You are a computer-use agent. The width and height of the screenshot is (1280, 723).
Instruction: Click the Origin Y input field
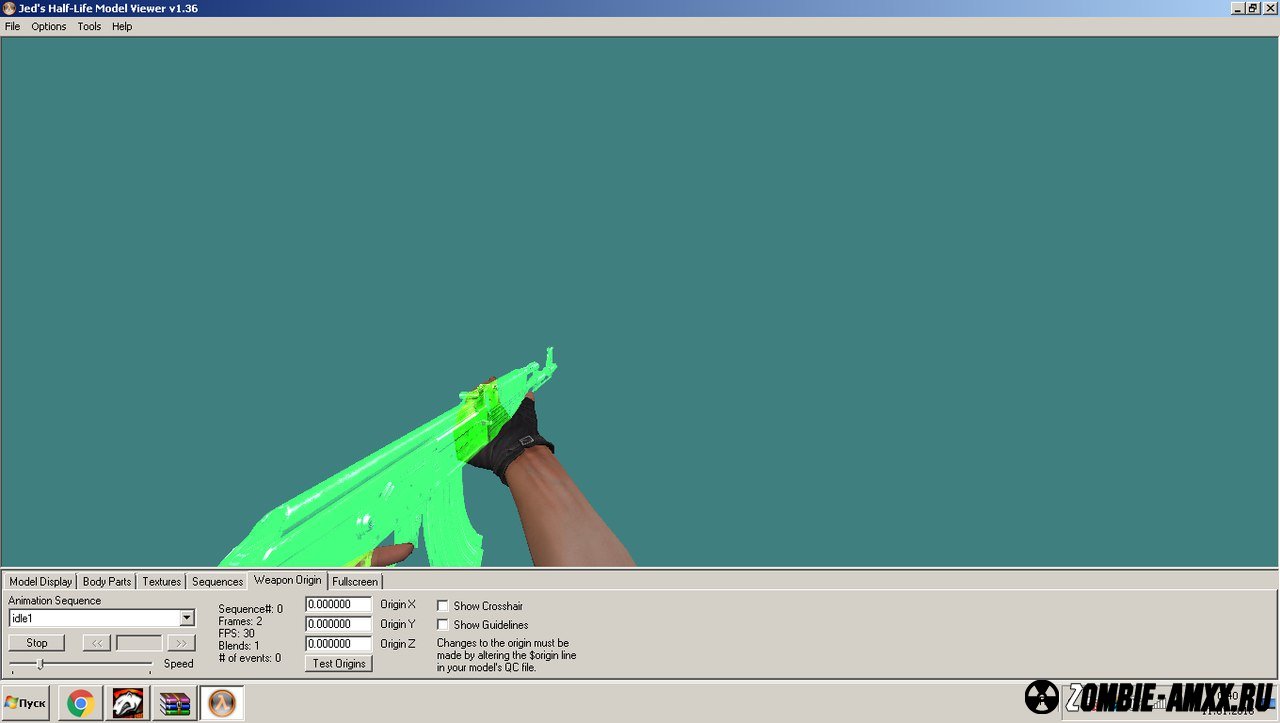(x=338, y=624)
